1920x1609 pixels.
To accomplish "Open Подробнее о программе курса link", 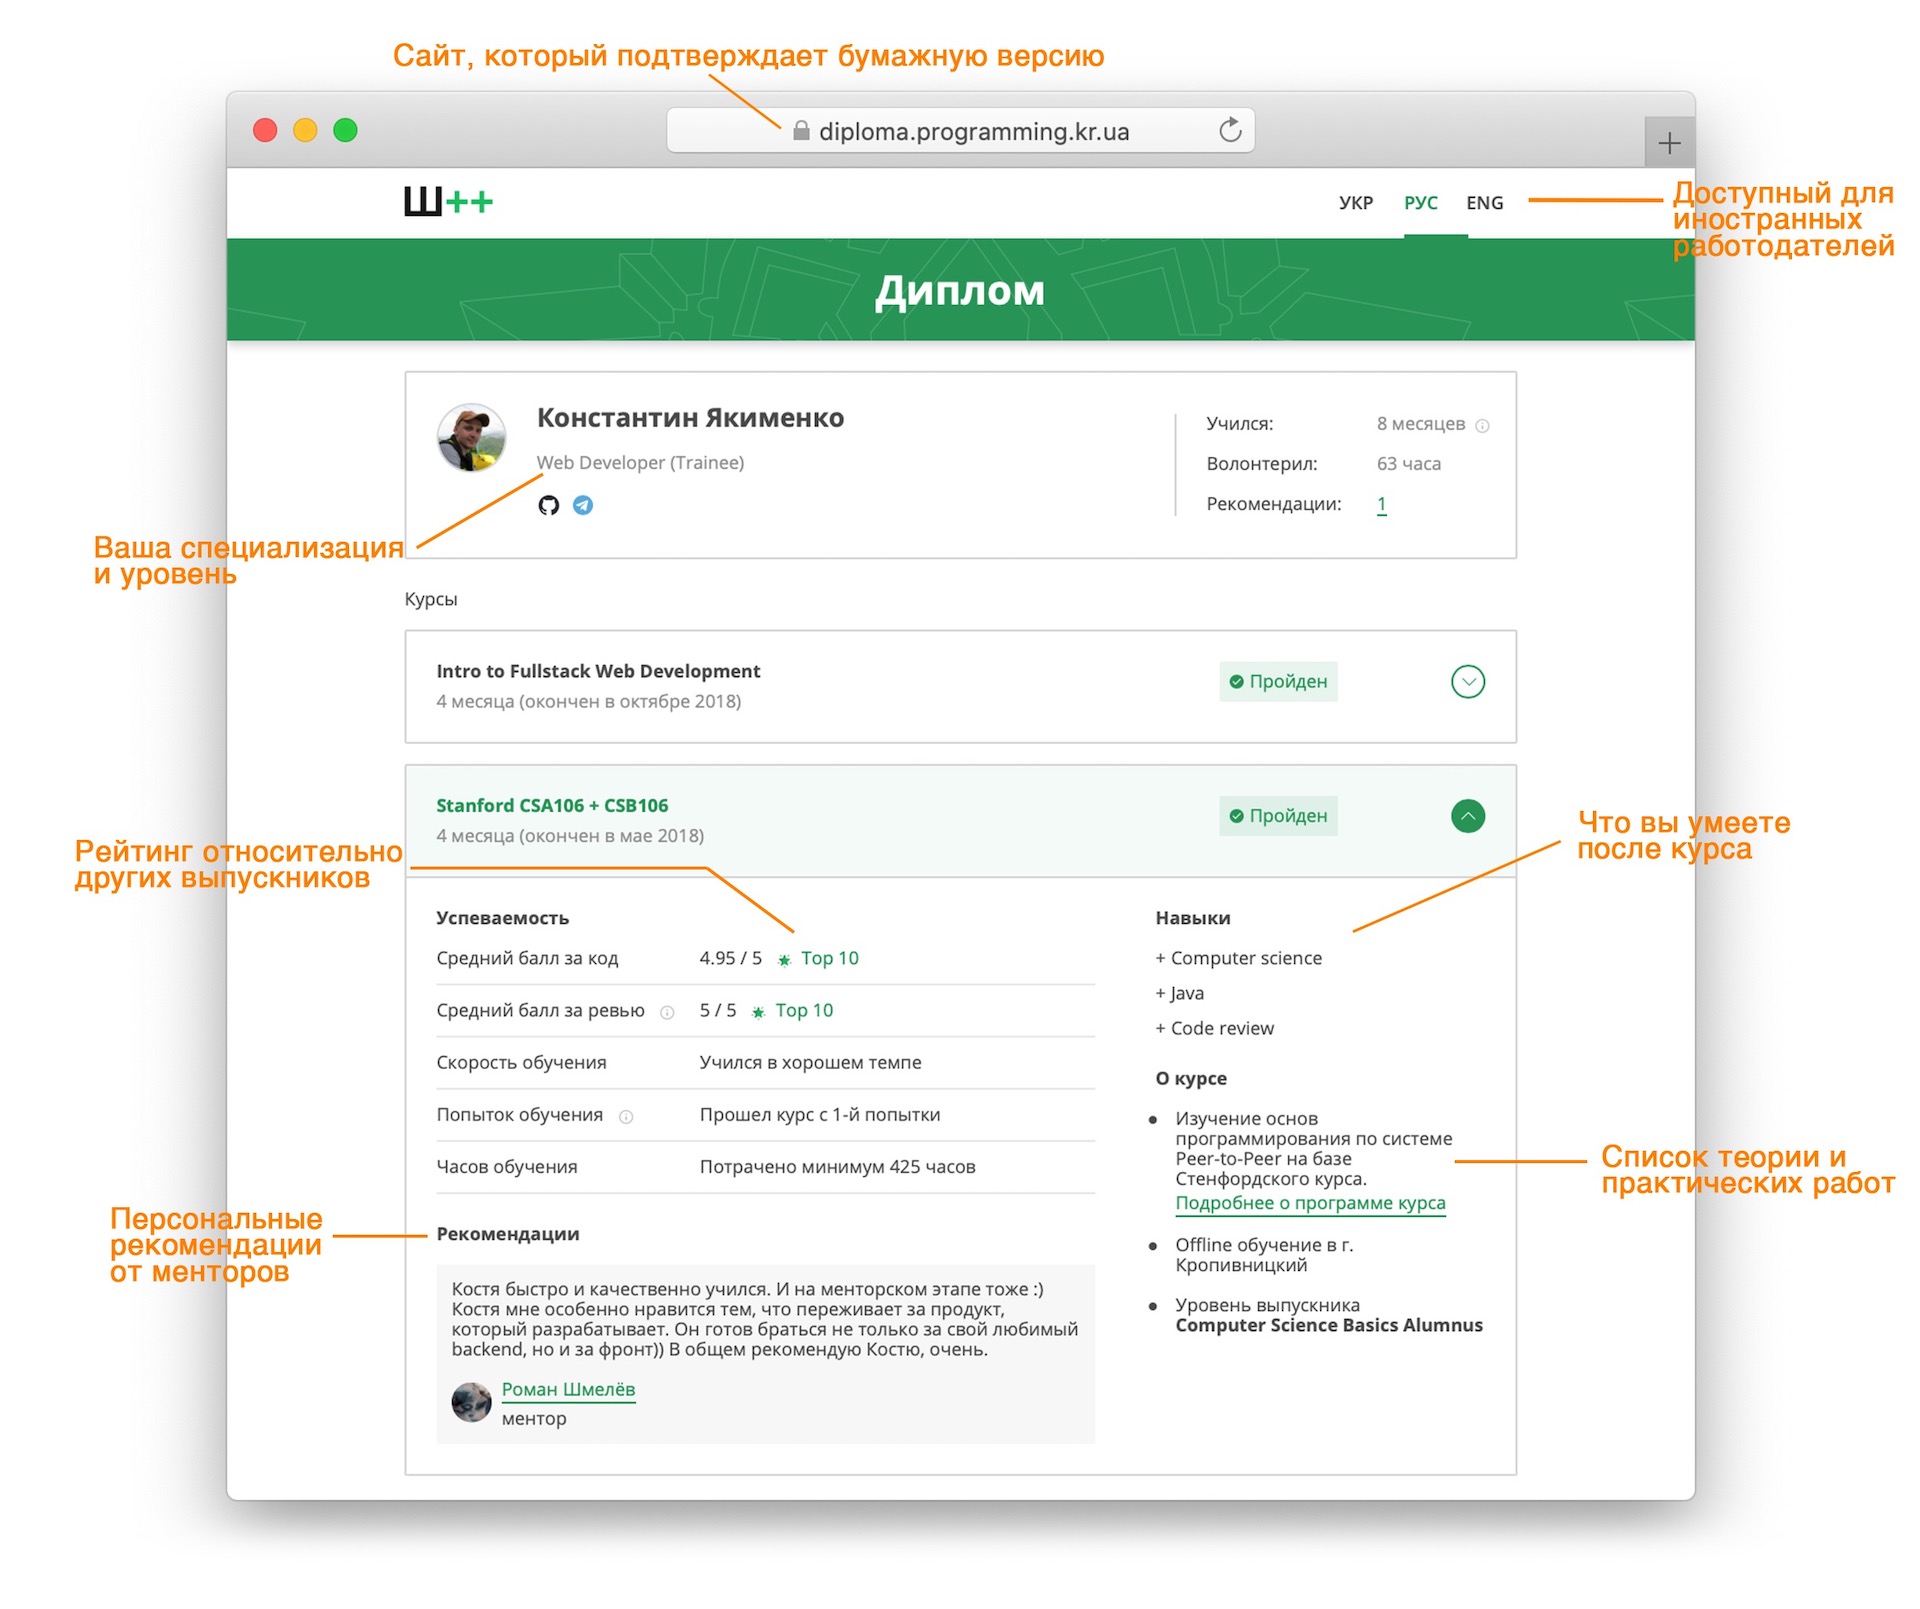I will point(1310,1203).
